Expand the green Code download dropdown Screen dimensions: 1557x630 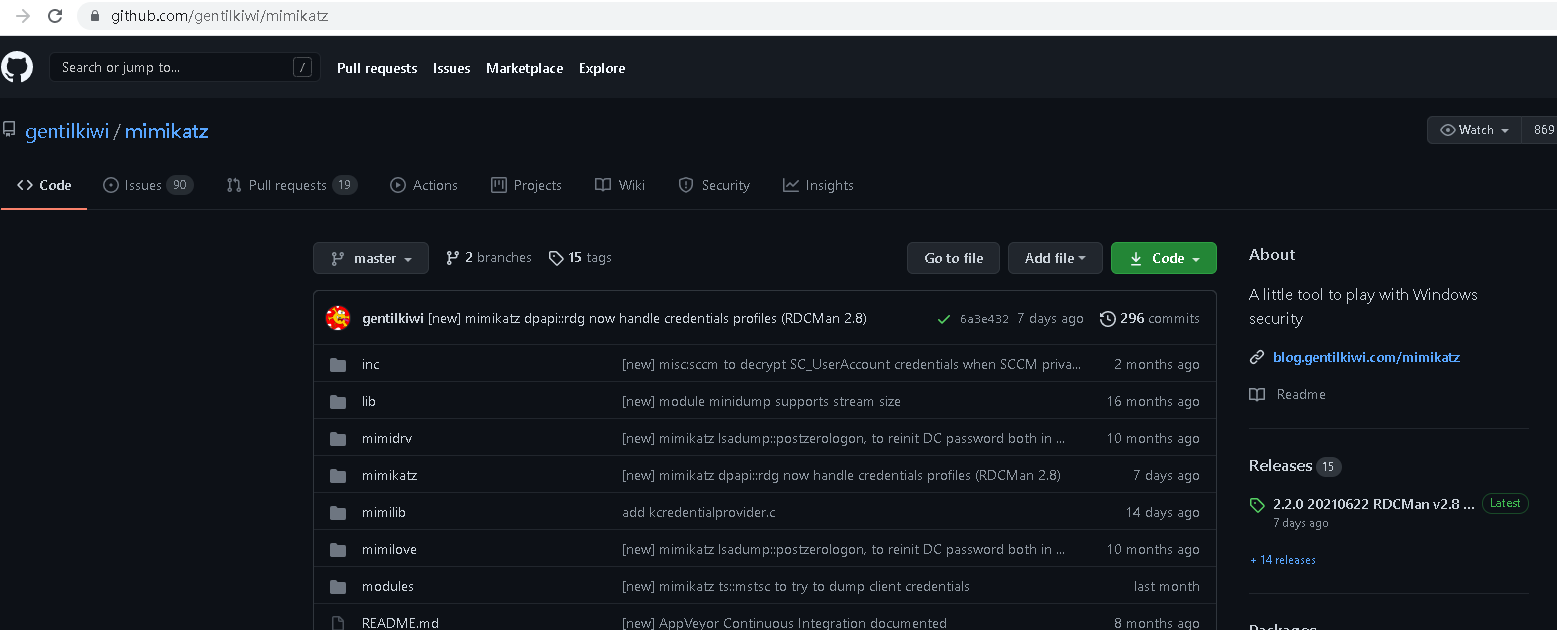(x=1164, y=258)
